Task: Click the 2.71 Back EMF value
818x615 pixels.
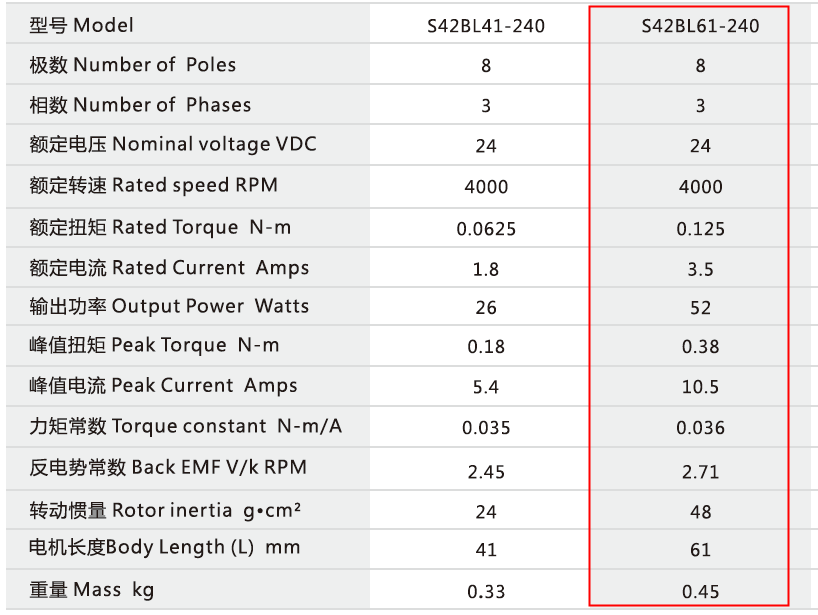Action: pyautogui.click(x=700, y=472)
